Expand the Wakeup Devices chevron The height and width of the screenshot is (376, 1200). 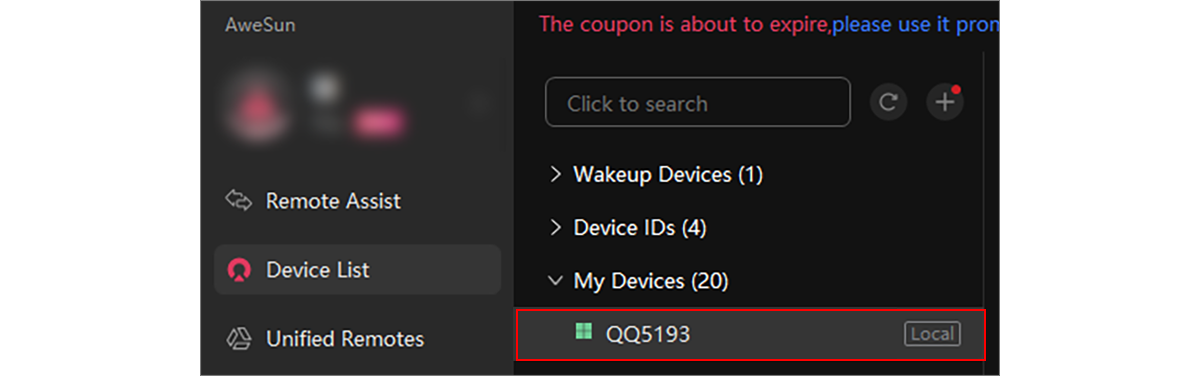point(556,174)
